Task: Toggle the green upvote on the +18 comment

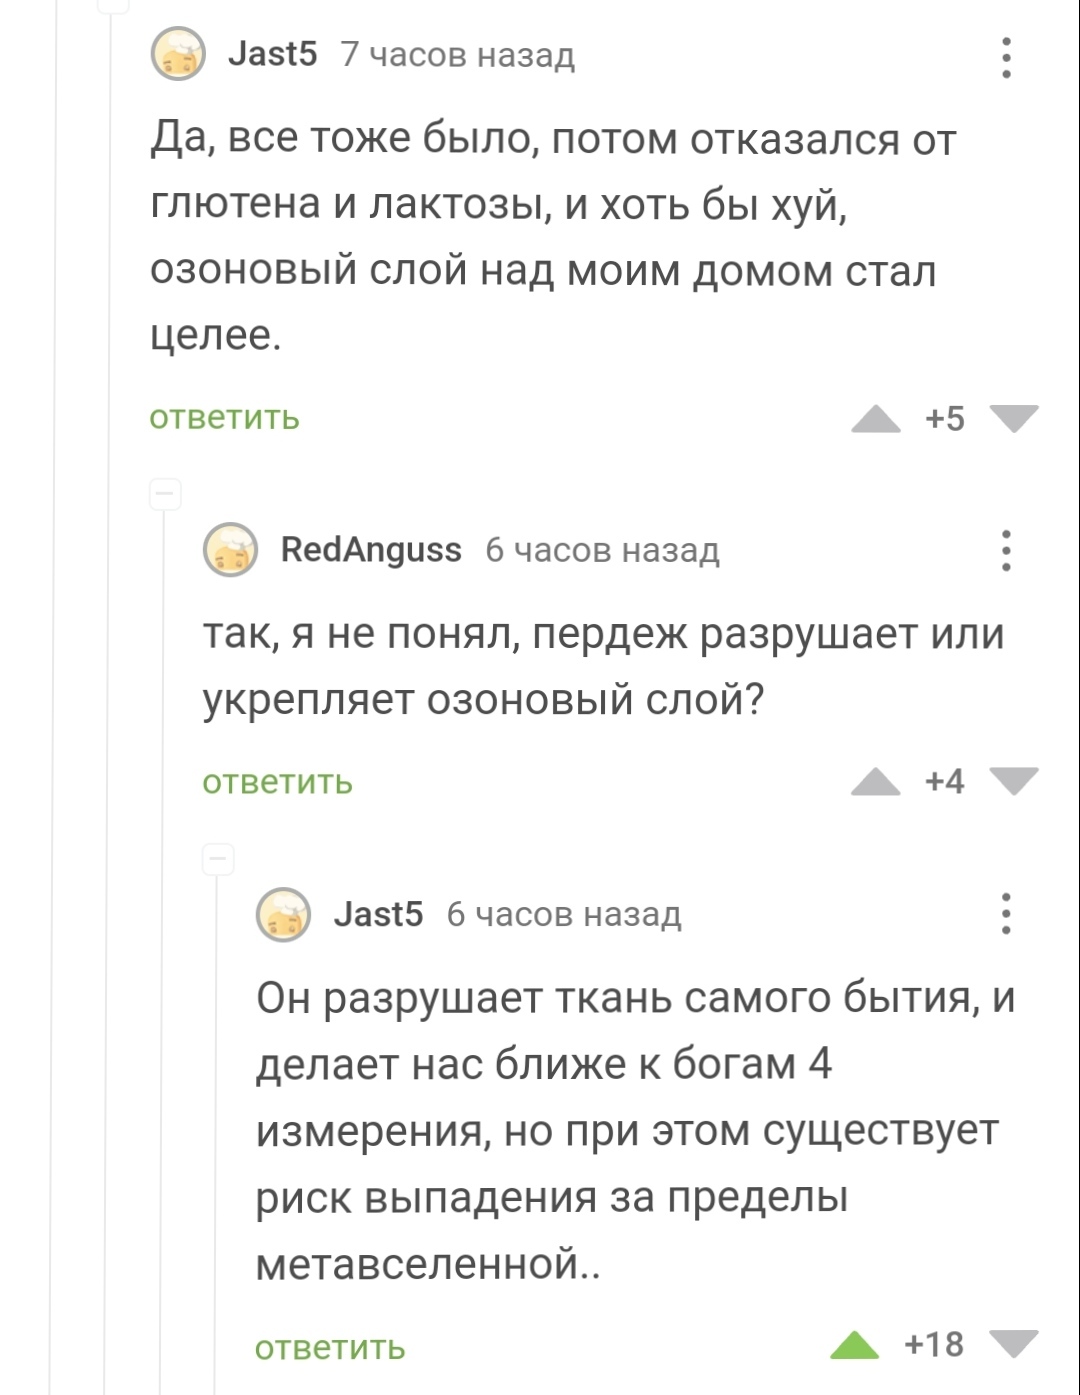Action: coord(855,1346)
